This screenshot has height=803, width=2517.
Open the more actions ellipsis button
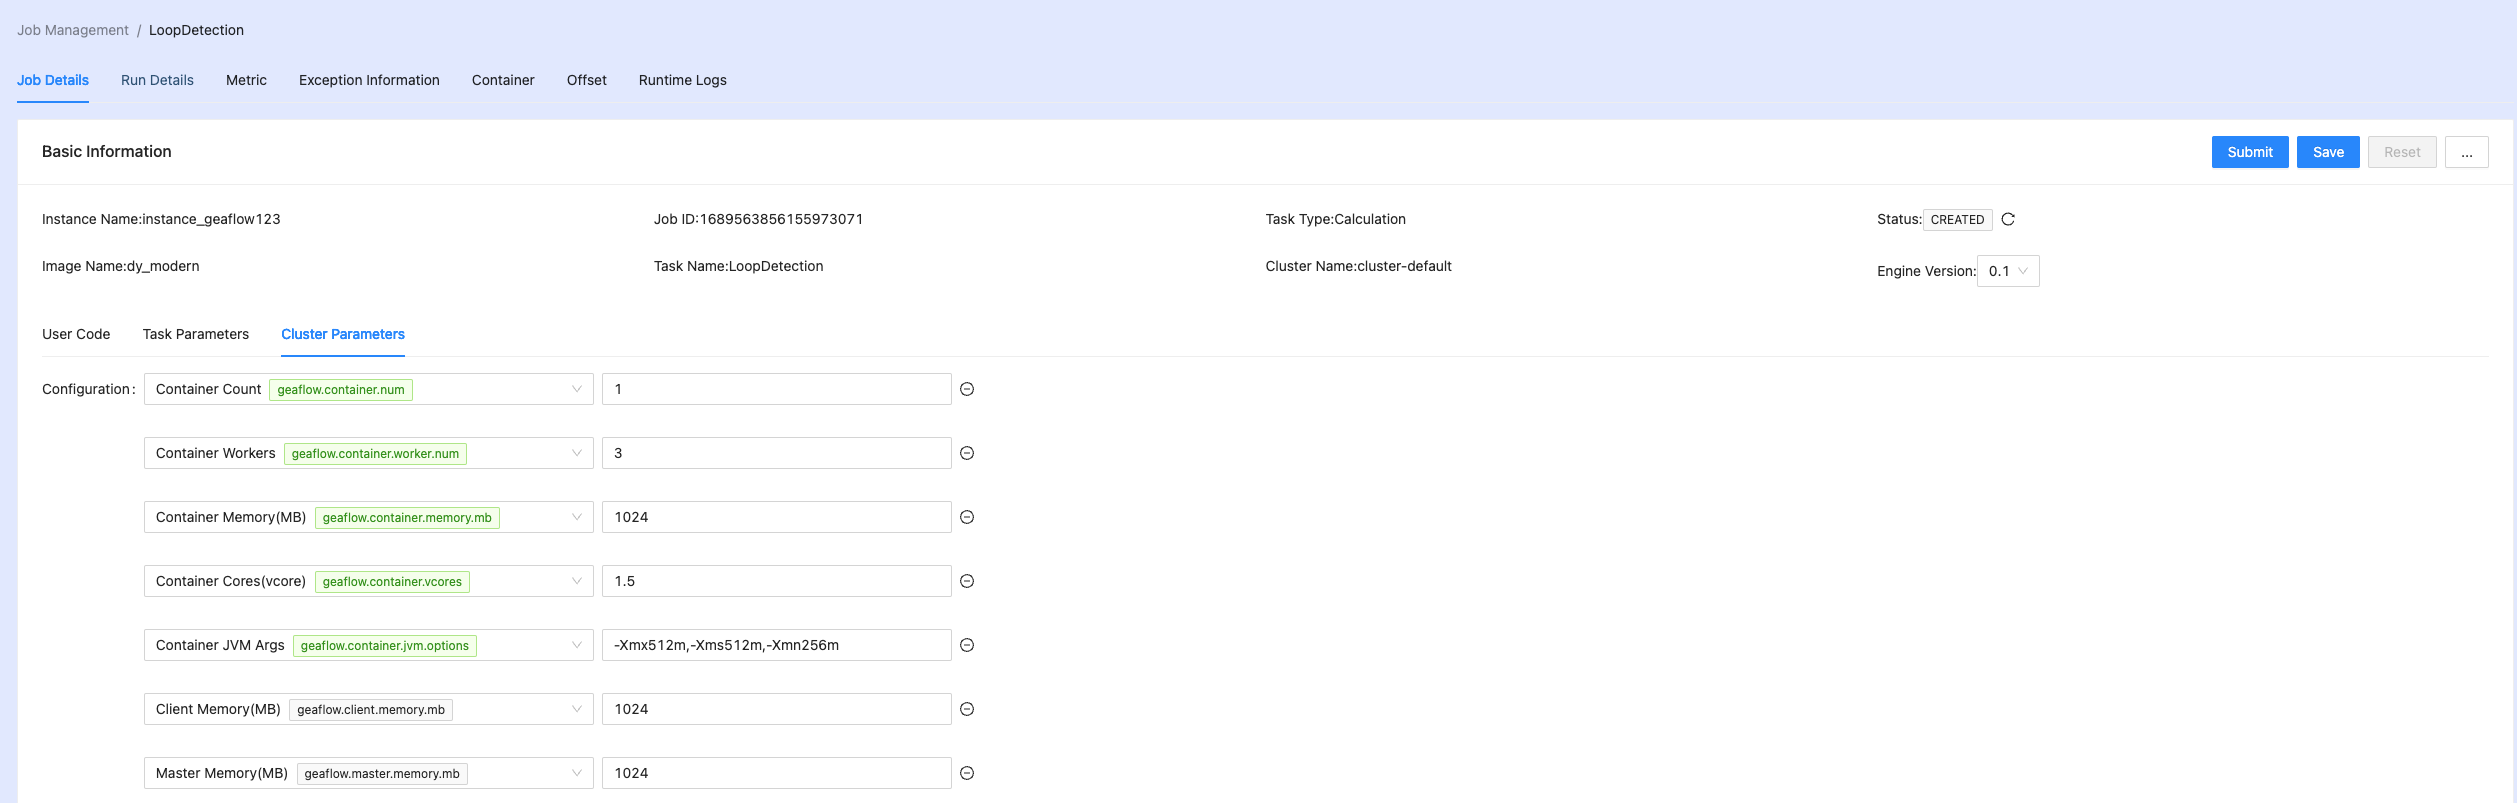click(2466, 152)
